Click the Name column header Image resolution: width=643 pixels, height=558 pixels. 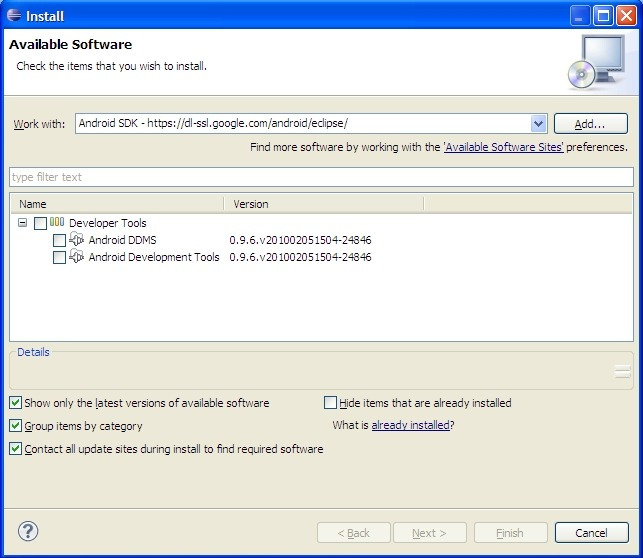pos(117,204)
